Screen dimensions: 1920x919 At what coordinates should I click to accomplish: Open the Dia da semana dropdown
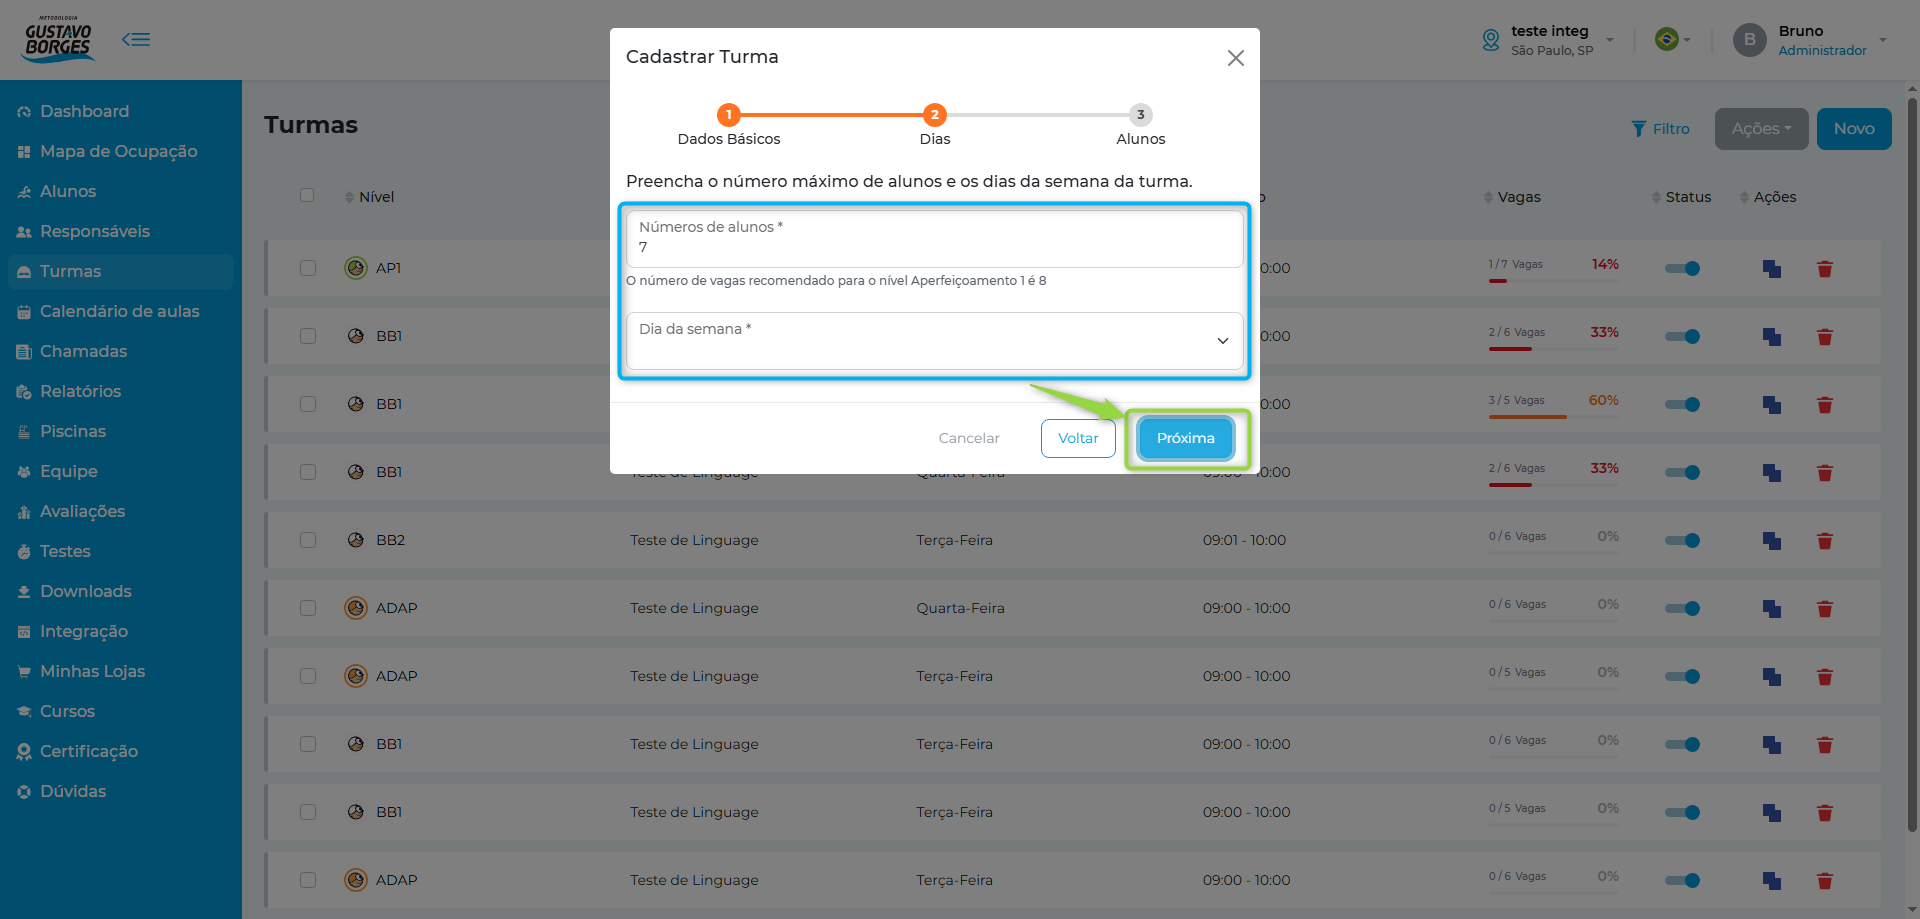click(x=935, y=340)
